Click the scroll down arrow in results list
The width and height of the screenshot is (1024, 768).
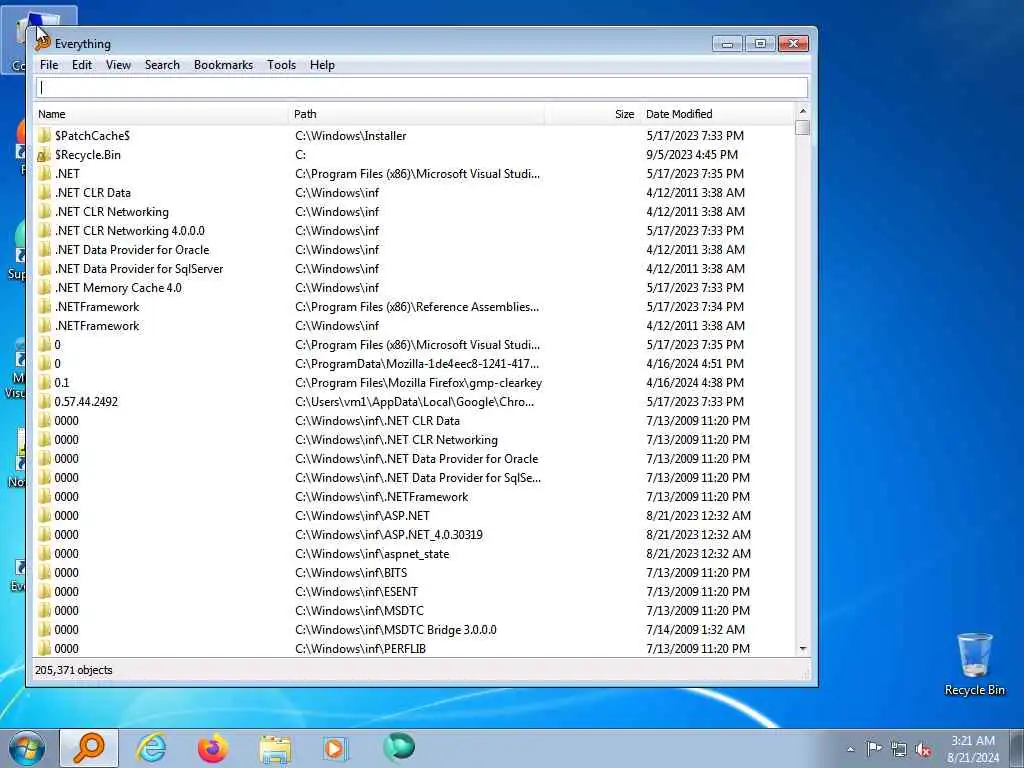pos(803,648)
